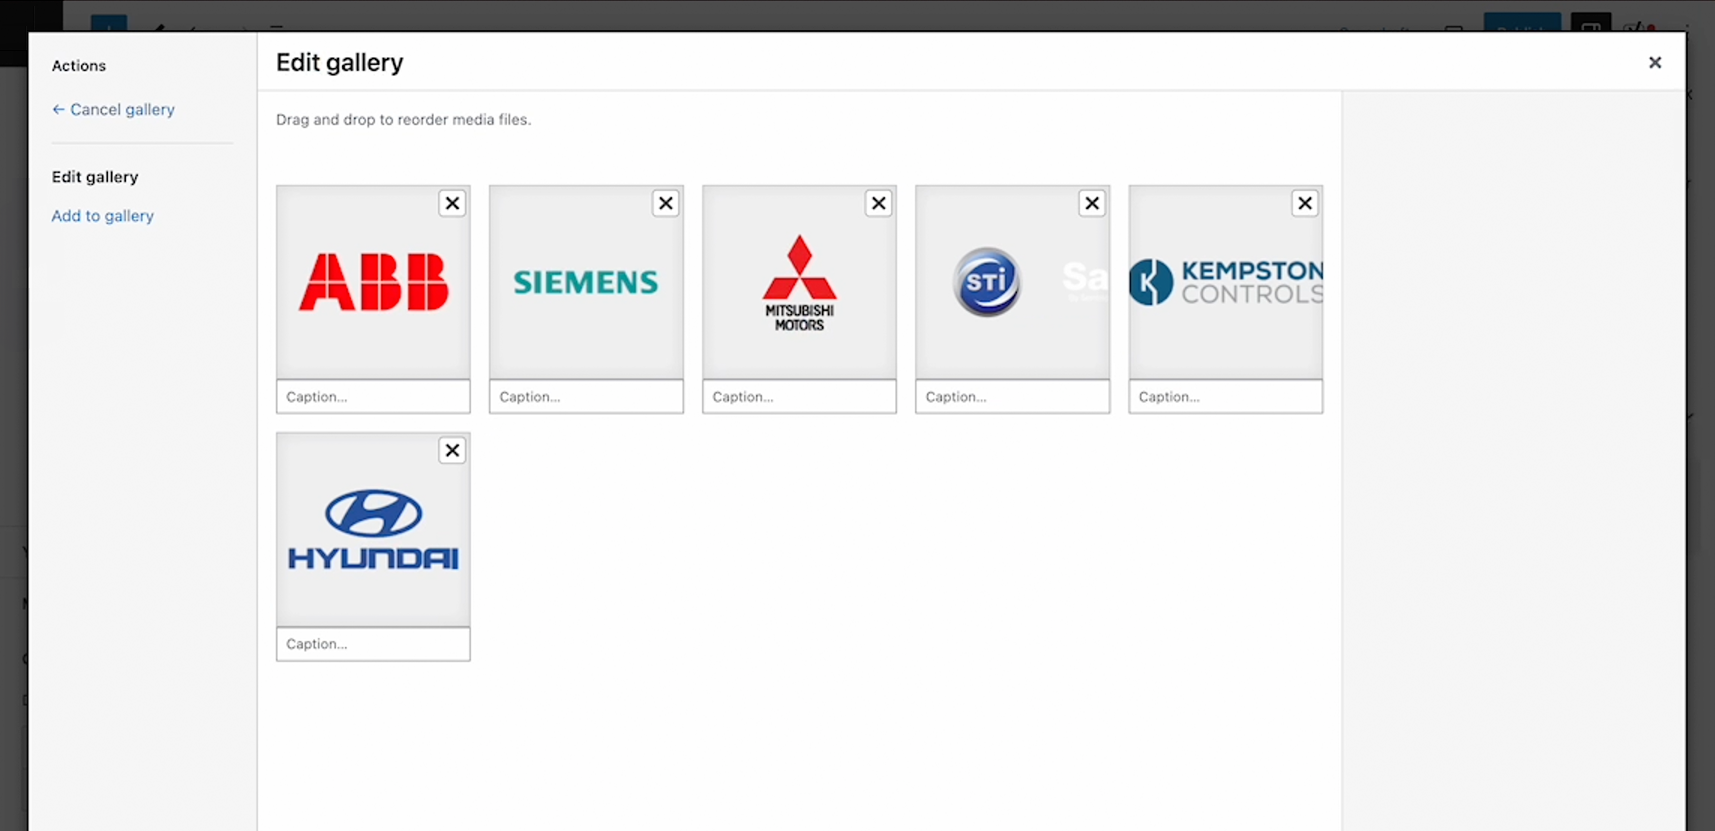Image resolution: width=1715 pixels, height=831 pixels.
Task: Focus the caption field under STI logo
Action: click(1012, 396)
